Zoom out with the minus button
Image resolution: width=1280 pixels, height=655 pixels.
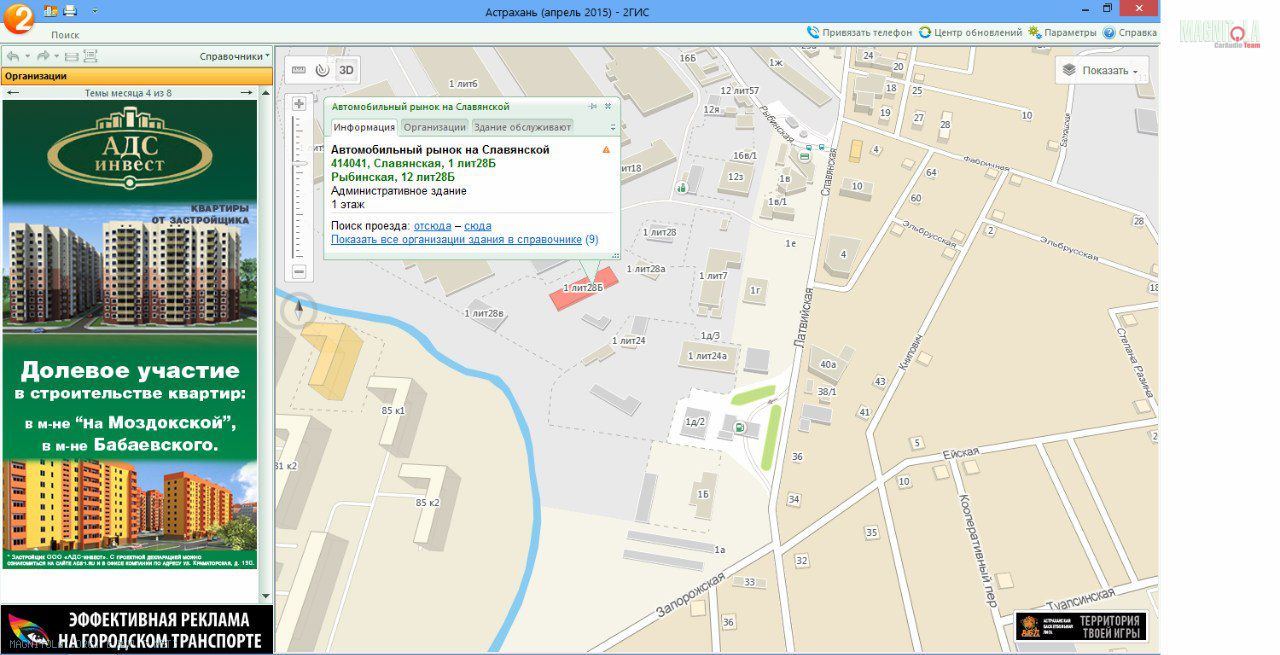pyautogui.click(x=299, y=271)
